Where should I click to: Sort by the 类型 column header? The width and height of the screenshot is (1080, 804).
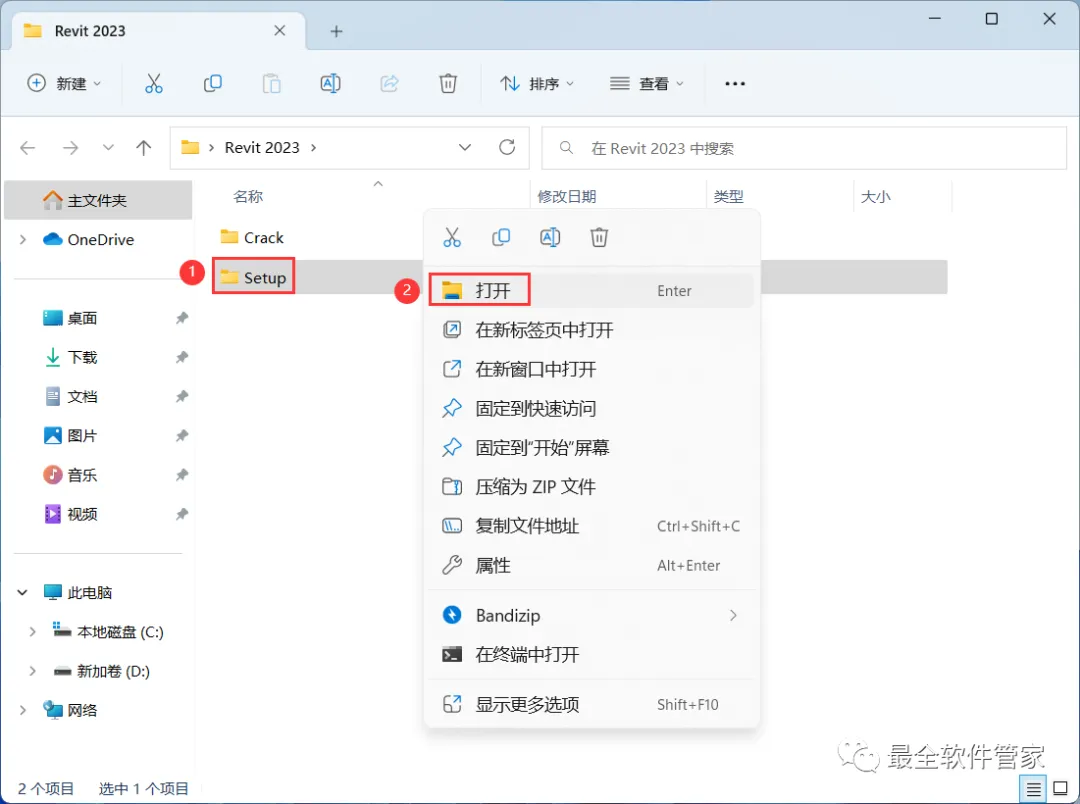[x=729, y=197]
